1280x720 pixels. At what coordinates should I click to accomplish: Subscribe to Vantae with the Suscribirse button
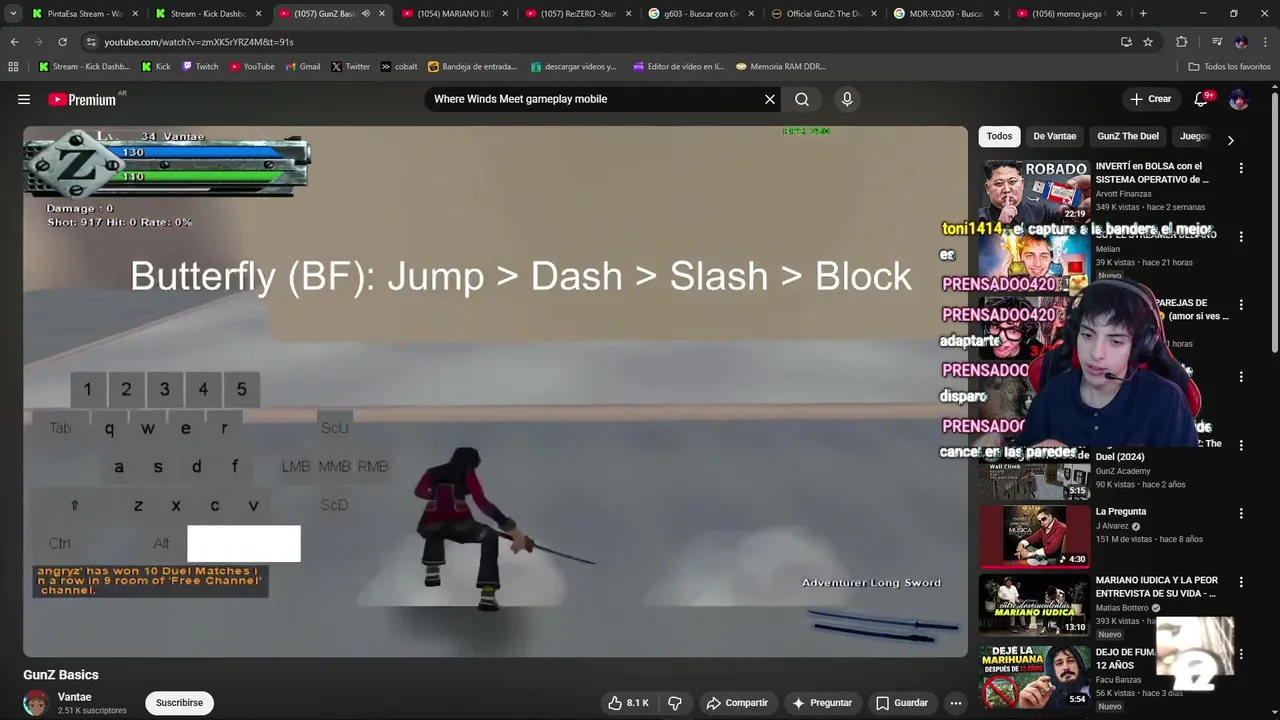pos(179,703)
